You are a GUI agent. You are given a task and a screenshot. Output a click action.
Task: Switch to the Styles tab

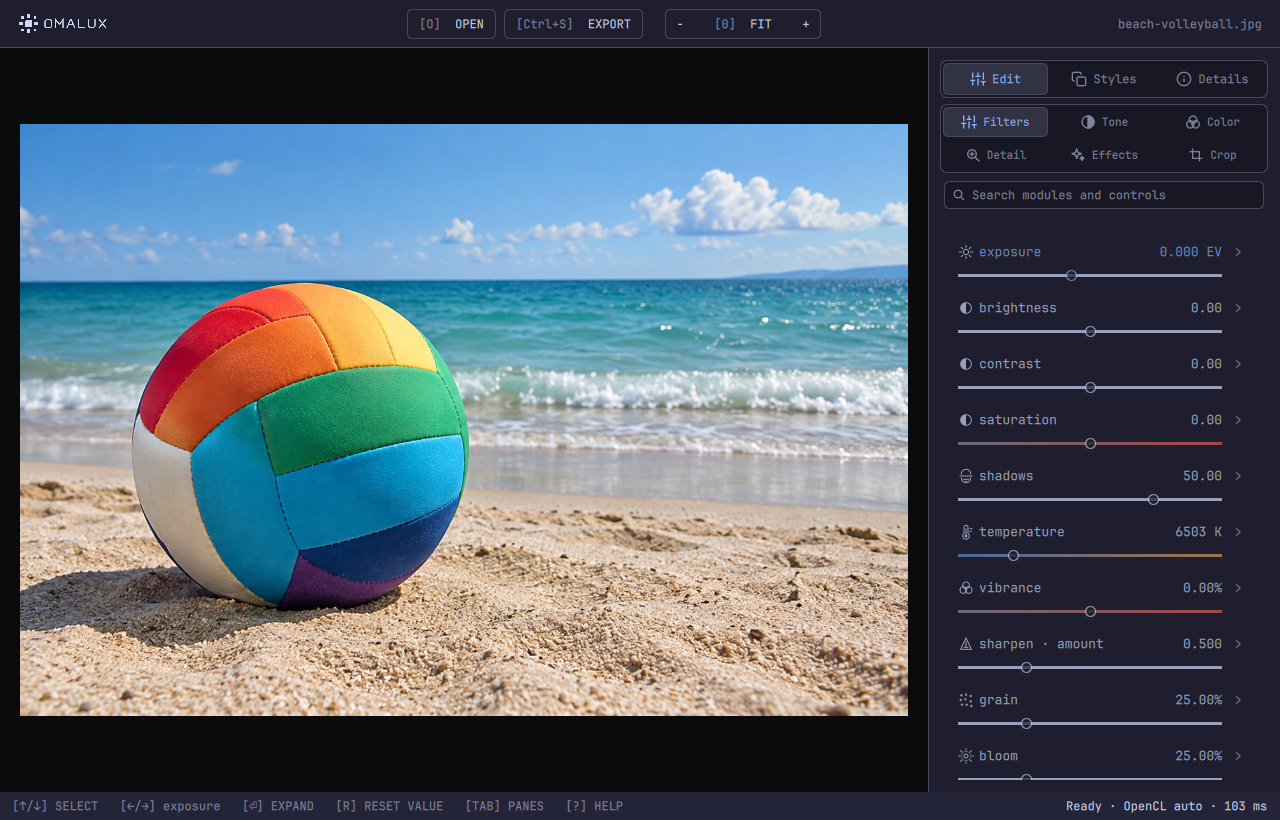1103,79
